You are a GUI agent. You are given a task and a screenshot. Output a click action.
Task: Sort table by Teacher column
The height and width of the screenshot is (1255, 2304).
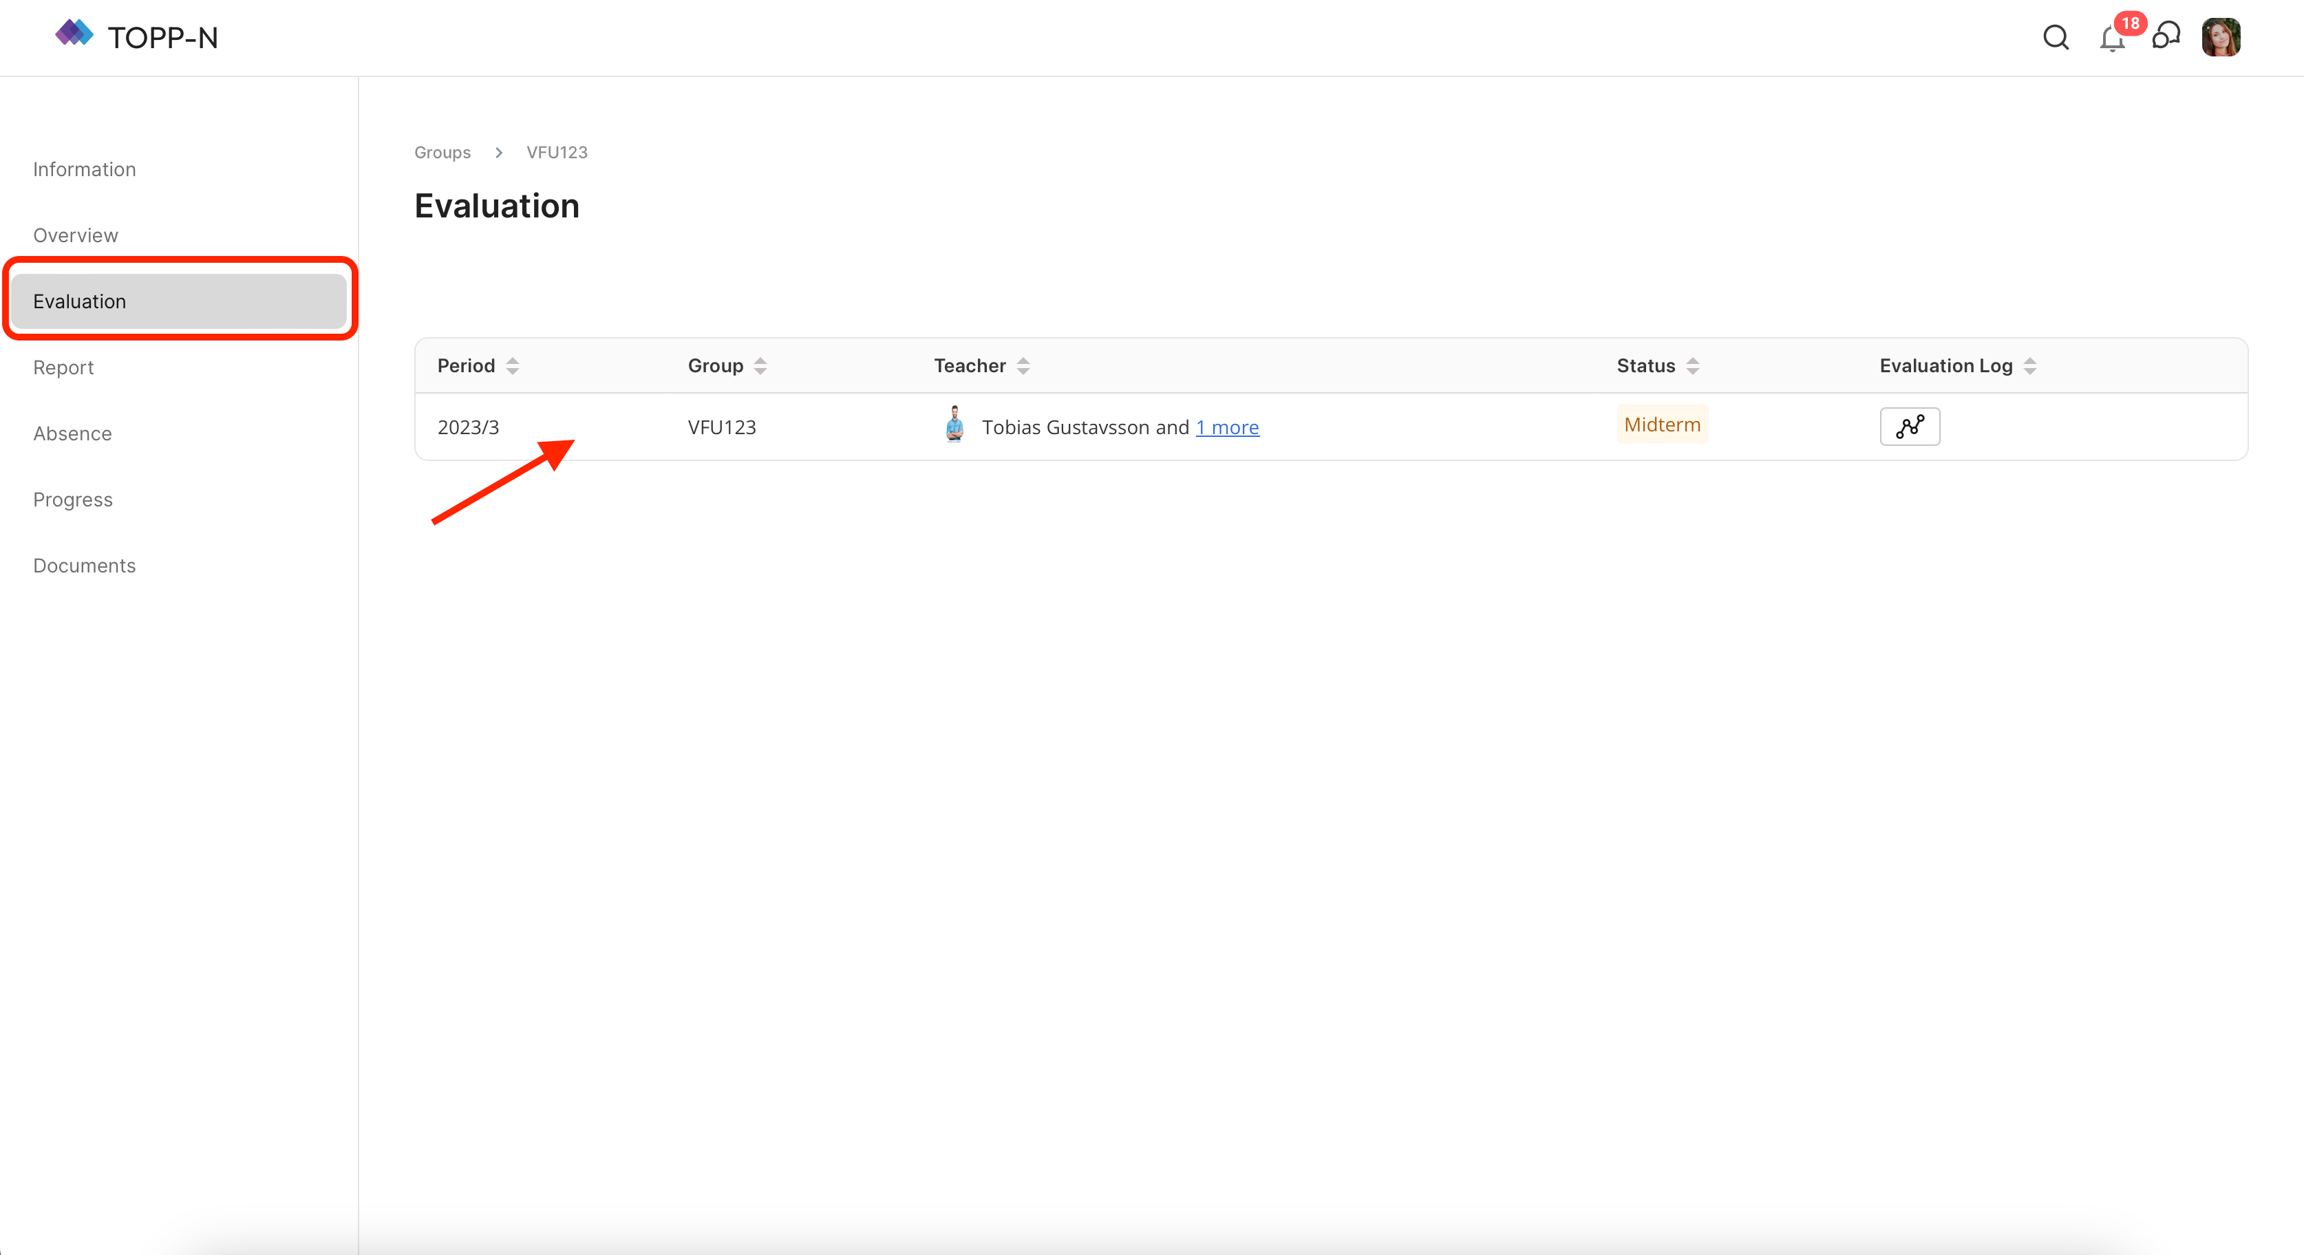coord(1023,366)
